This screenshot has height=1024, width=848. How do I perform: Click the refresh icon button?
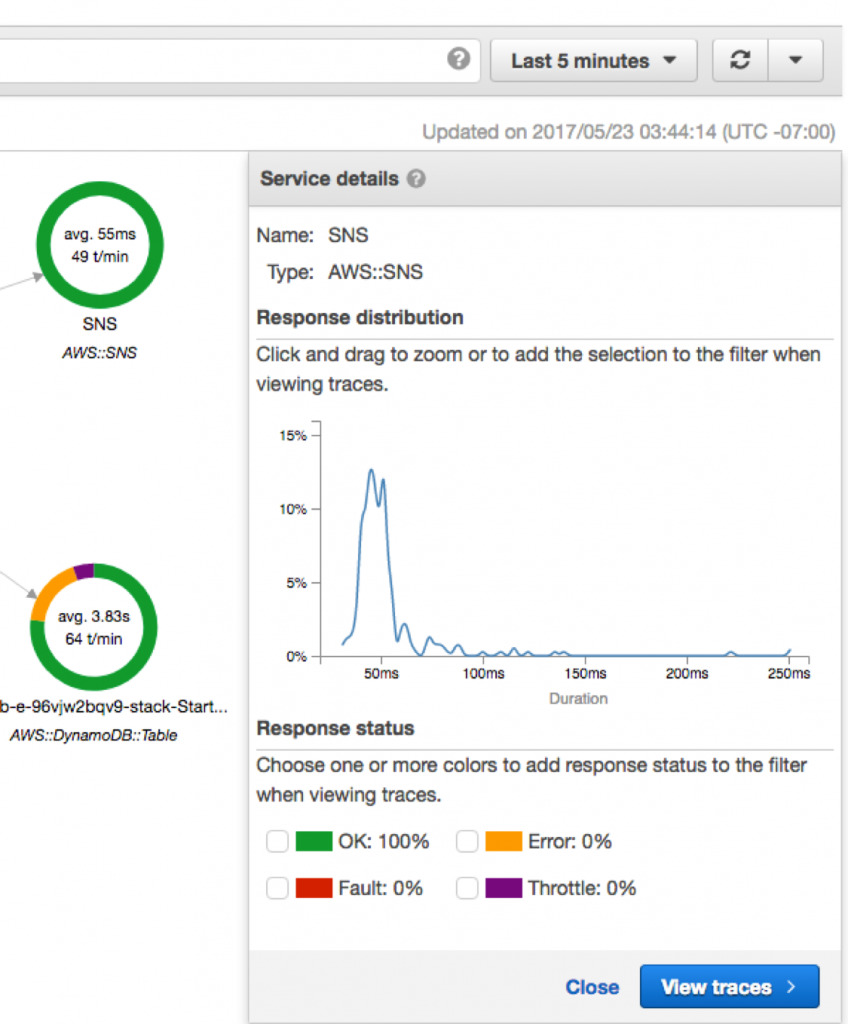pos(740,60)
